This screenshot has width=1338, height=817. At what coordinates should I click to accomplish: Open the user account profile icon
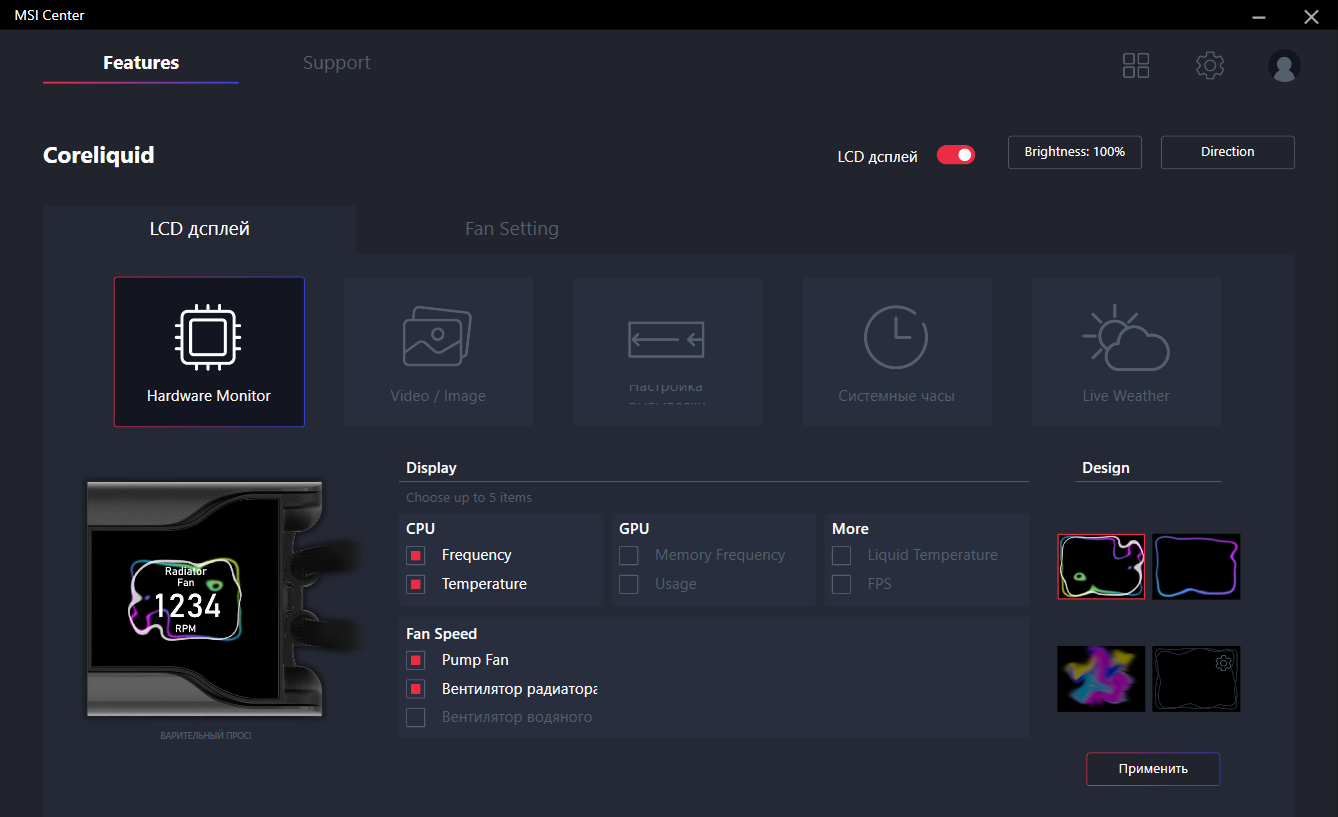[x=1284, y=66]
